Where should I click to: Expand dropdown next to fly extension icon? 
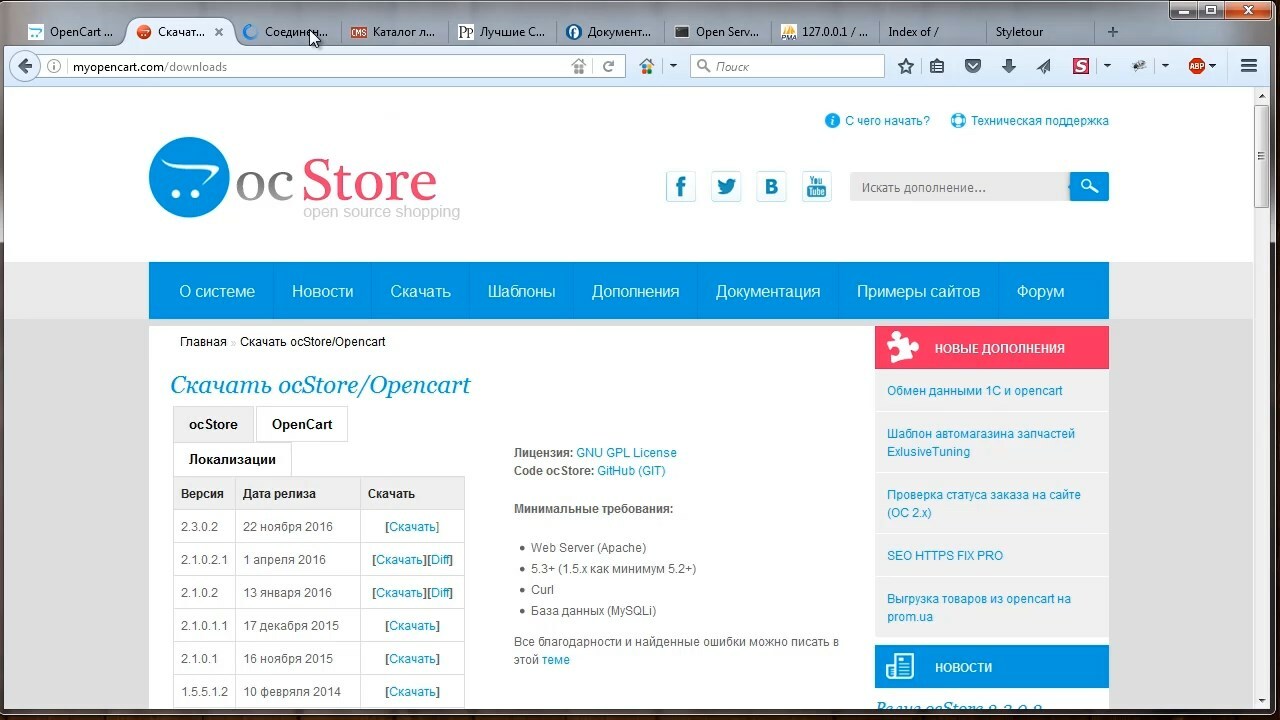point(1165,67)
